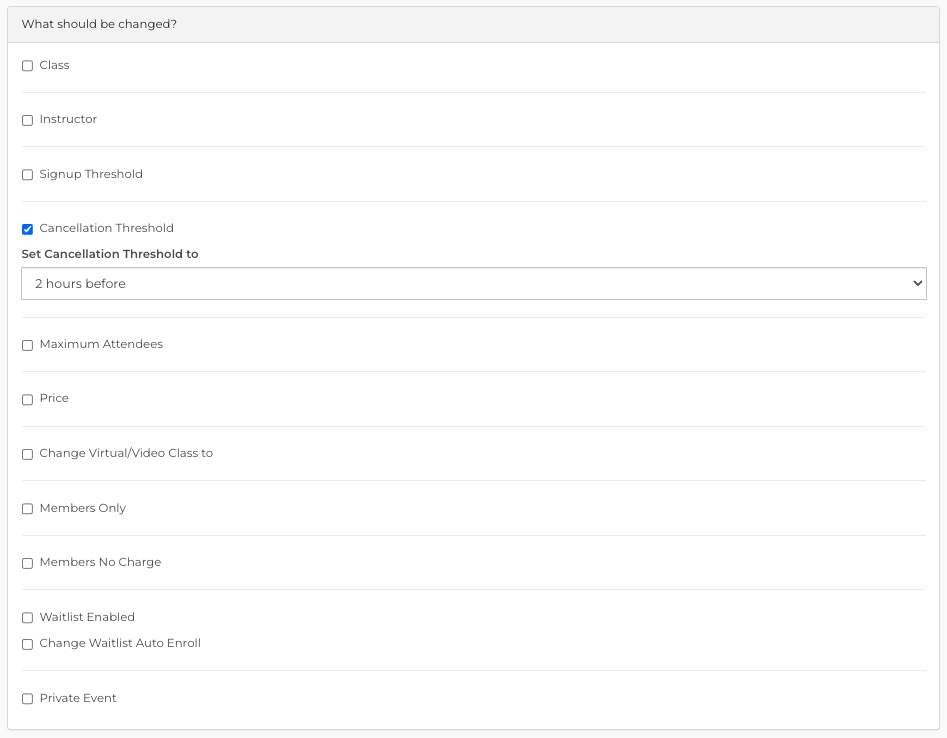
Task: Click the Waitlist Enabled label
Action: click(87, 617)
